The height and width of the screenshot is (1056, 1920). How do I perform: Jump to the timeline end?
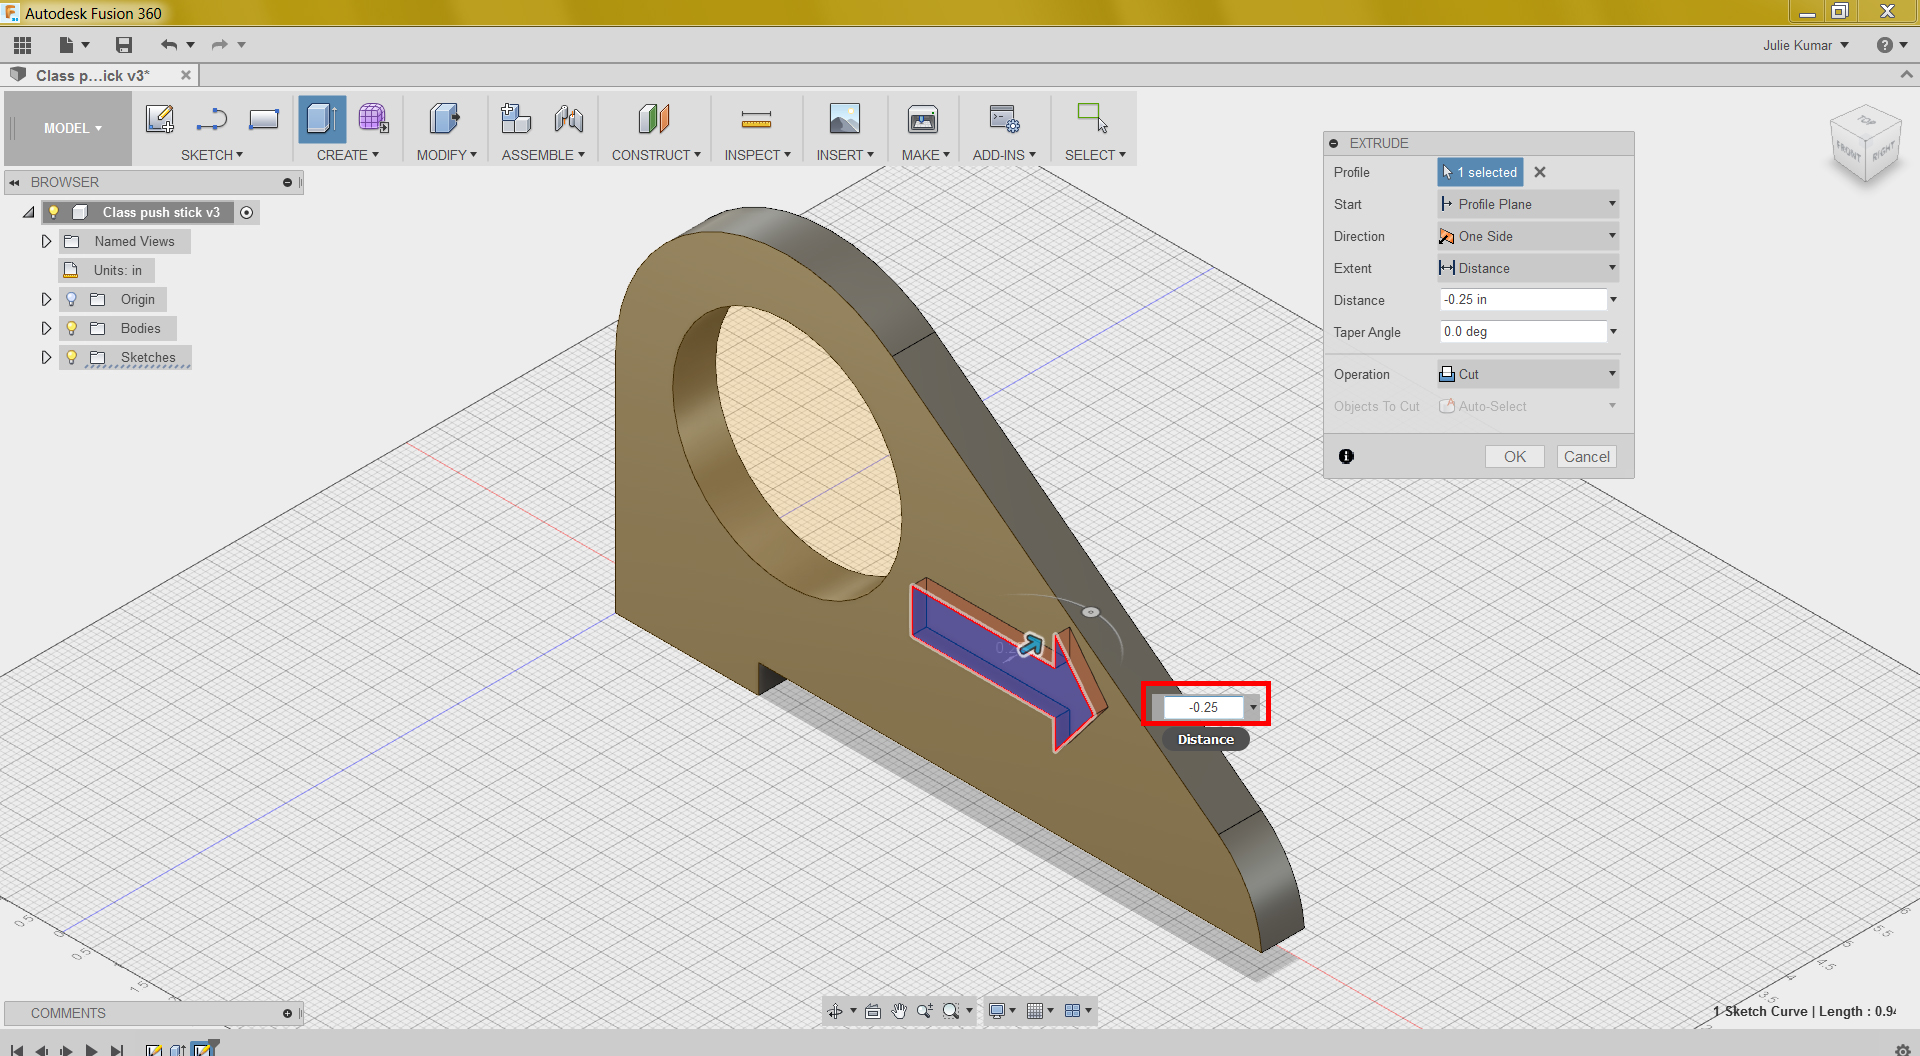click(117, 1051)
